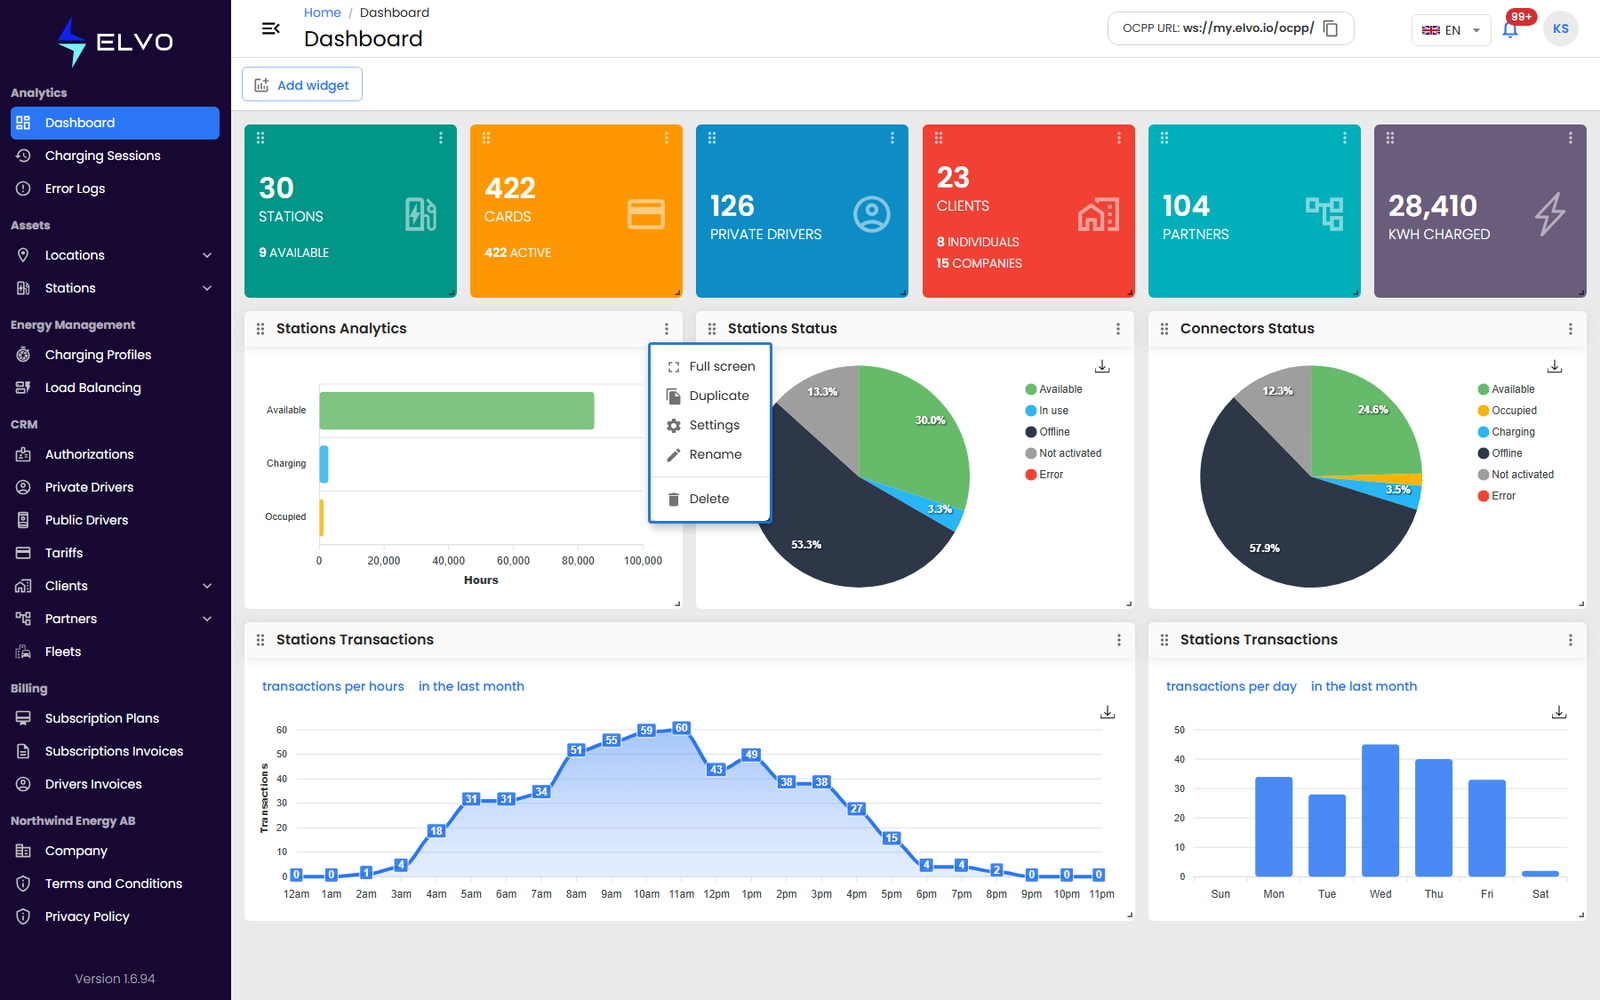Viewport: 1600px width, 1000px height.
Task: Collapse the sidebar using the menu icon
Action: click(270, 28)
